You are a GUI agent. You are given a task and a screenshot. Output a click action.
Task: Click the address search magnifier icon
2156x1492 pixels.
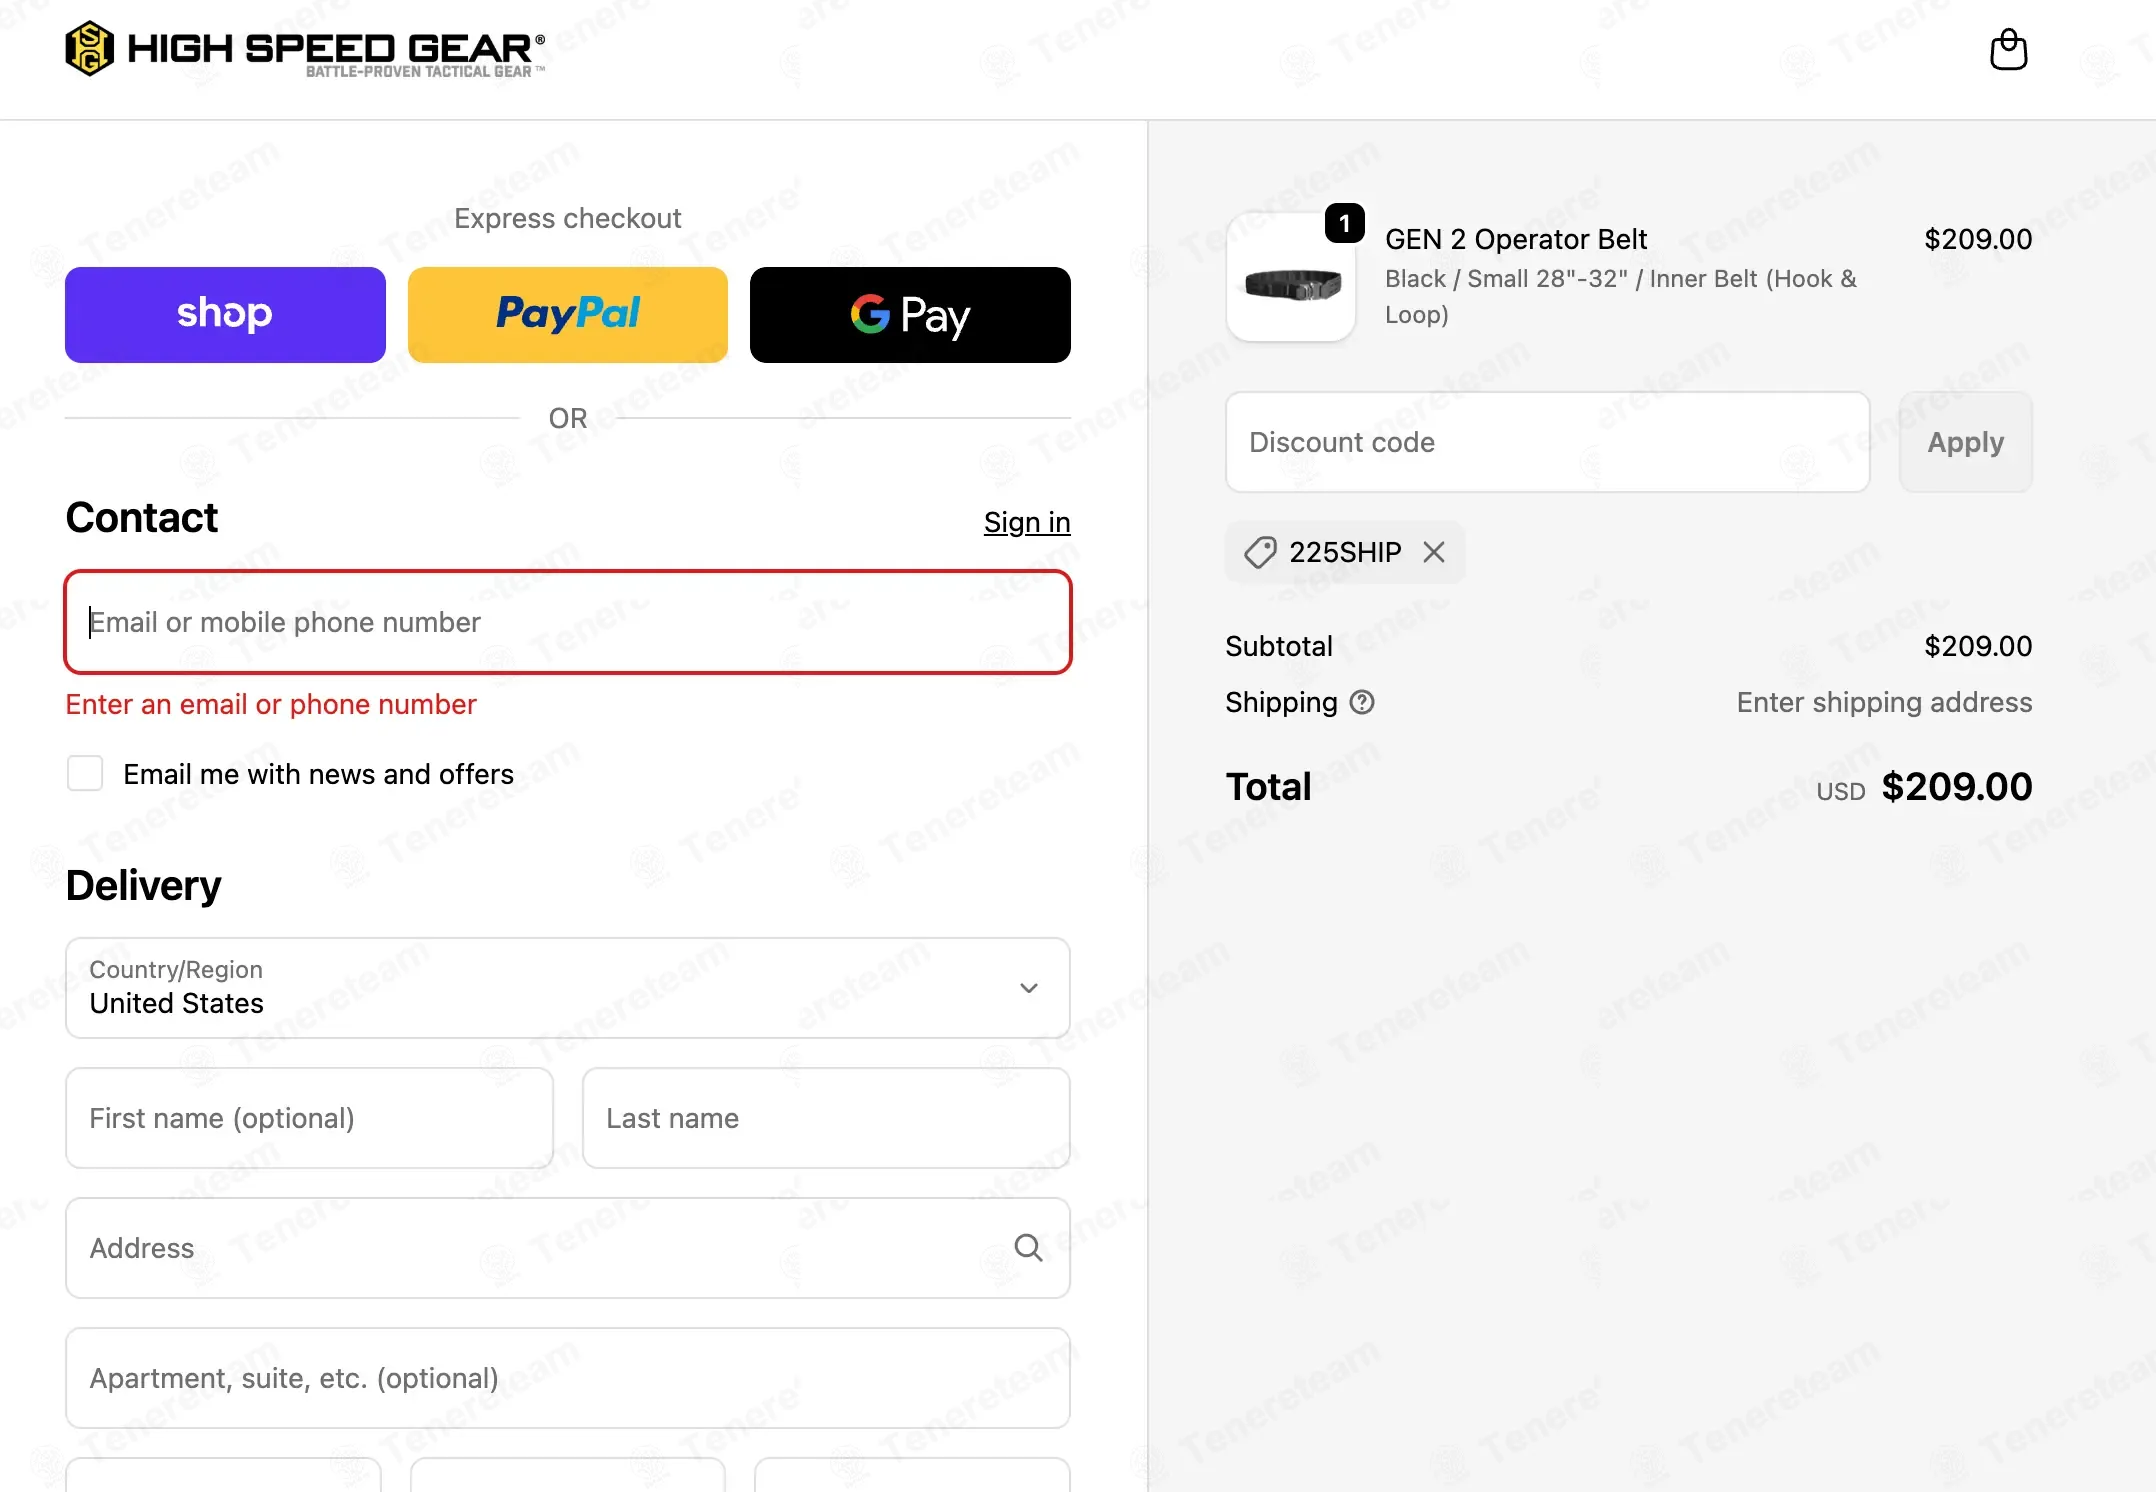point(1028,1248)
